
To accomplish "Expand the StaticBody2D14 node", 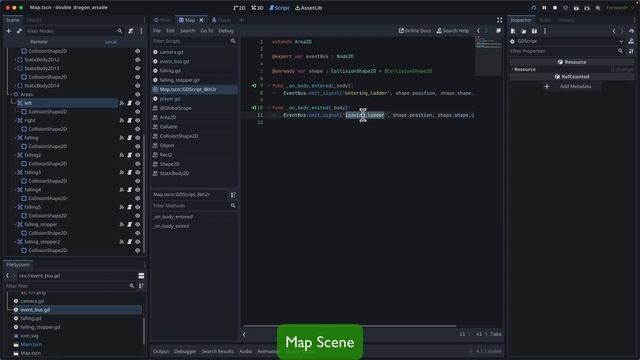I will [15, 86].
